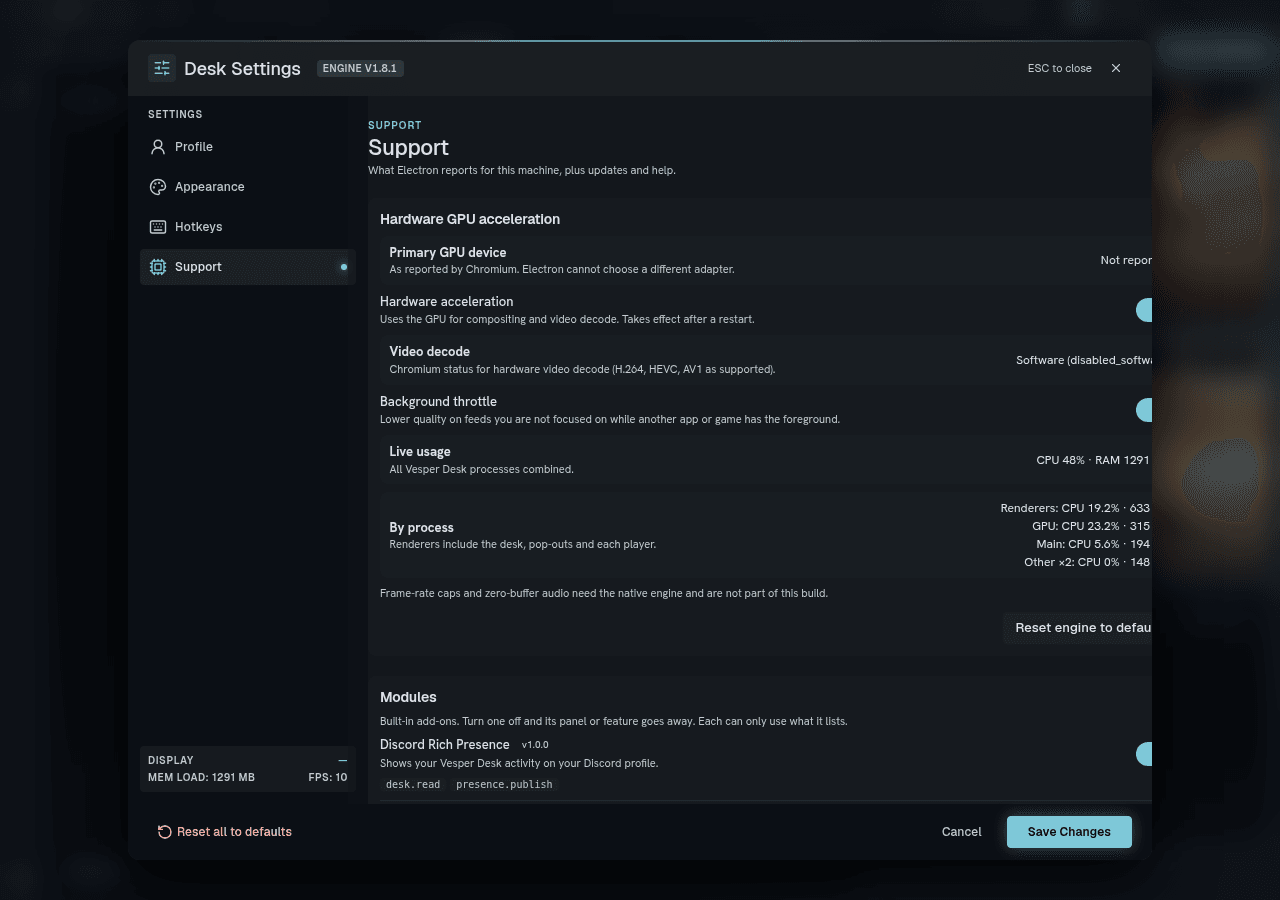Click the Video decode row title
The height and width of the screenshot is (900, 1280).
tap(429, 352)
